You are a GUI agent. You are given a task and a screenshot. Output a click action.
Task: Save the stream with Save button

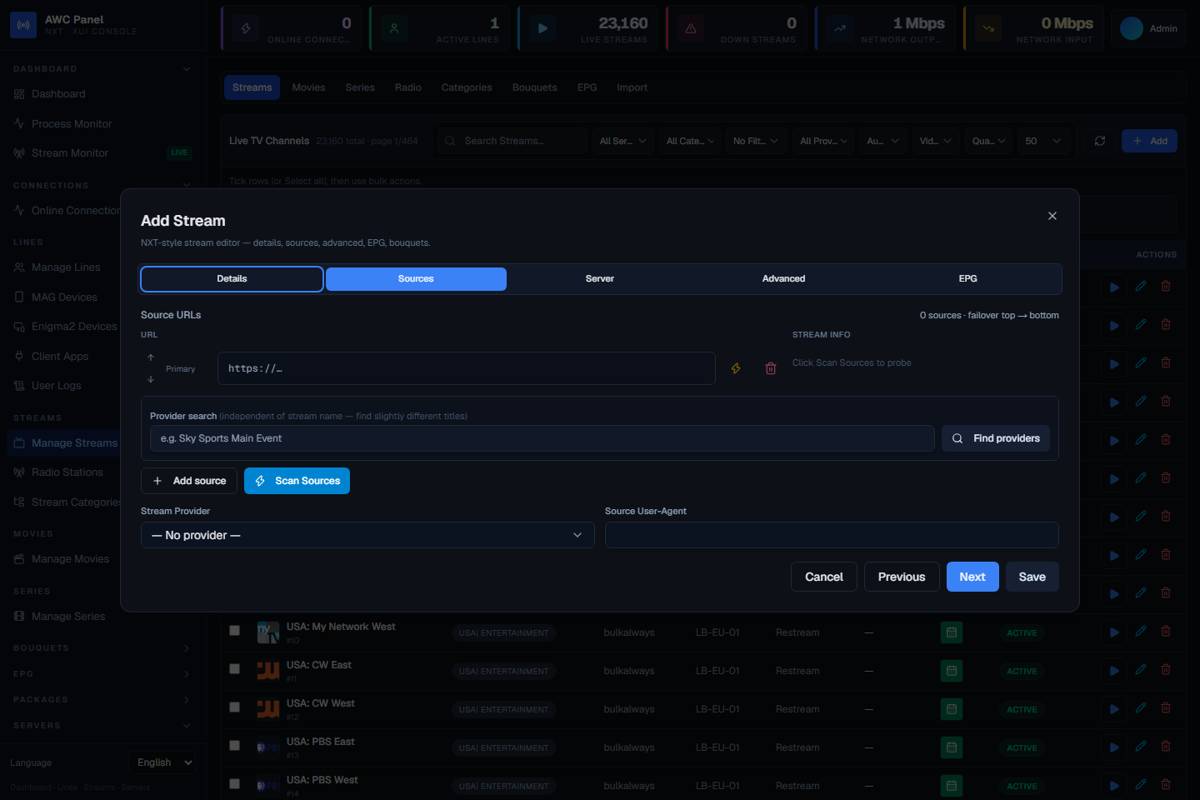click(1032, 577)
